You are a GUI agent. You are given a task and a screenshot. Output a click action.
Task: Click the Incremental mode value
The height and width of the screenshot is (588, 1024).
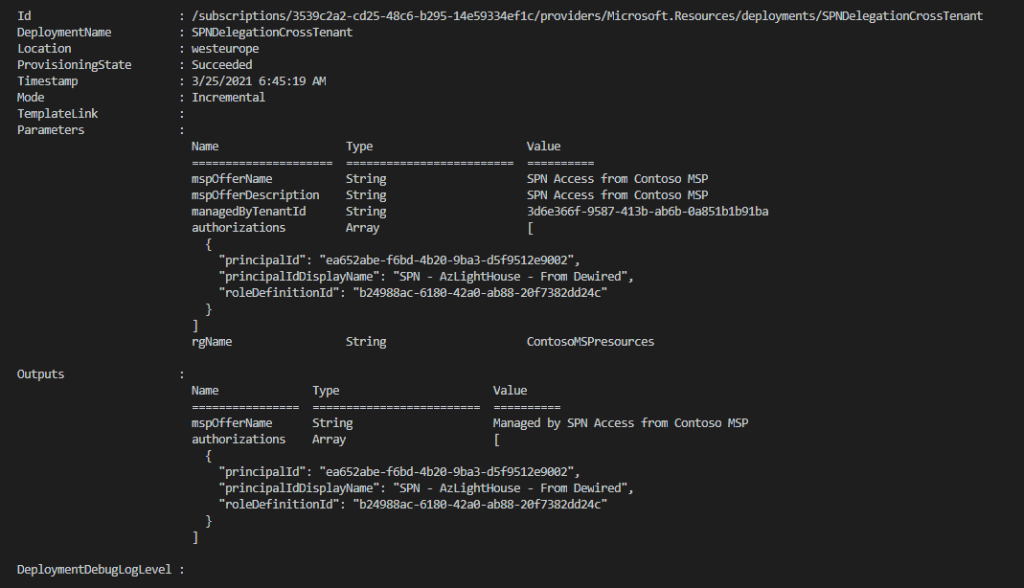pyautogui.click(x=228, y=97)
